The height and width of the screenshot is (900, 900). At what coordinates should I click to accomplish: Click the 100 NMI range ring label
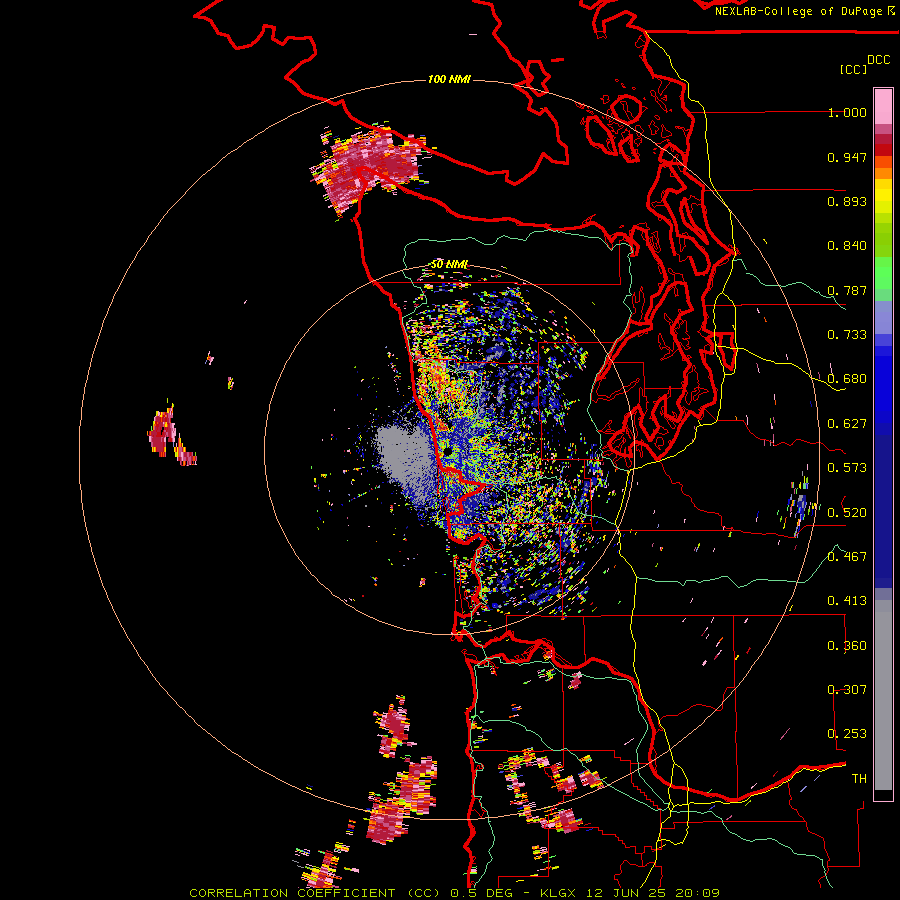point(449,79)
